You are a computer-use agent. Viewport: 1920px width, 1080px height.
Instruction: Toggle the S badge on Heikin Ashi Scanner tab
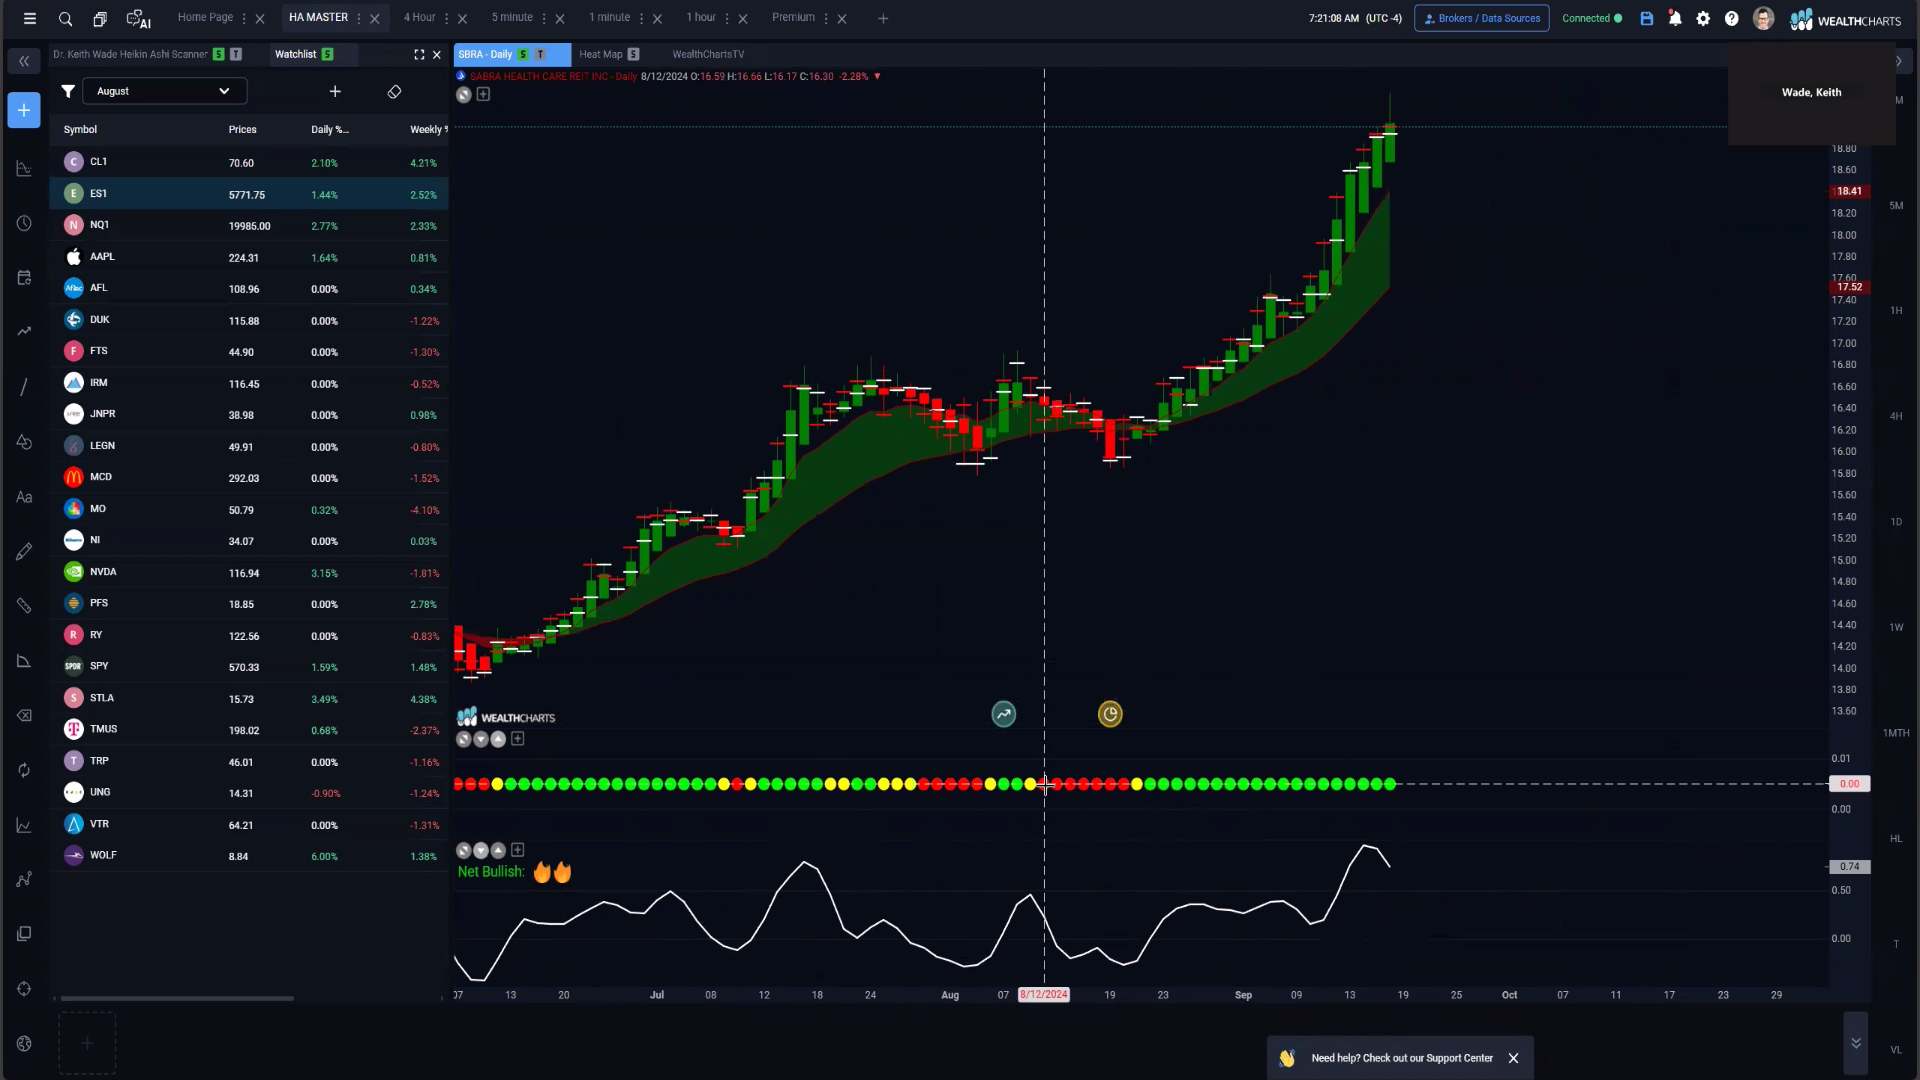click(219, 55)
